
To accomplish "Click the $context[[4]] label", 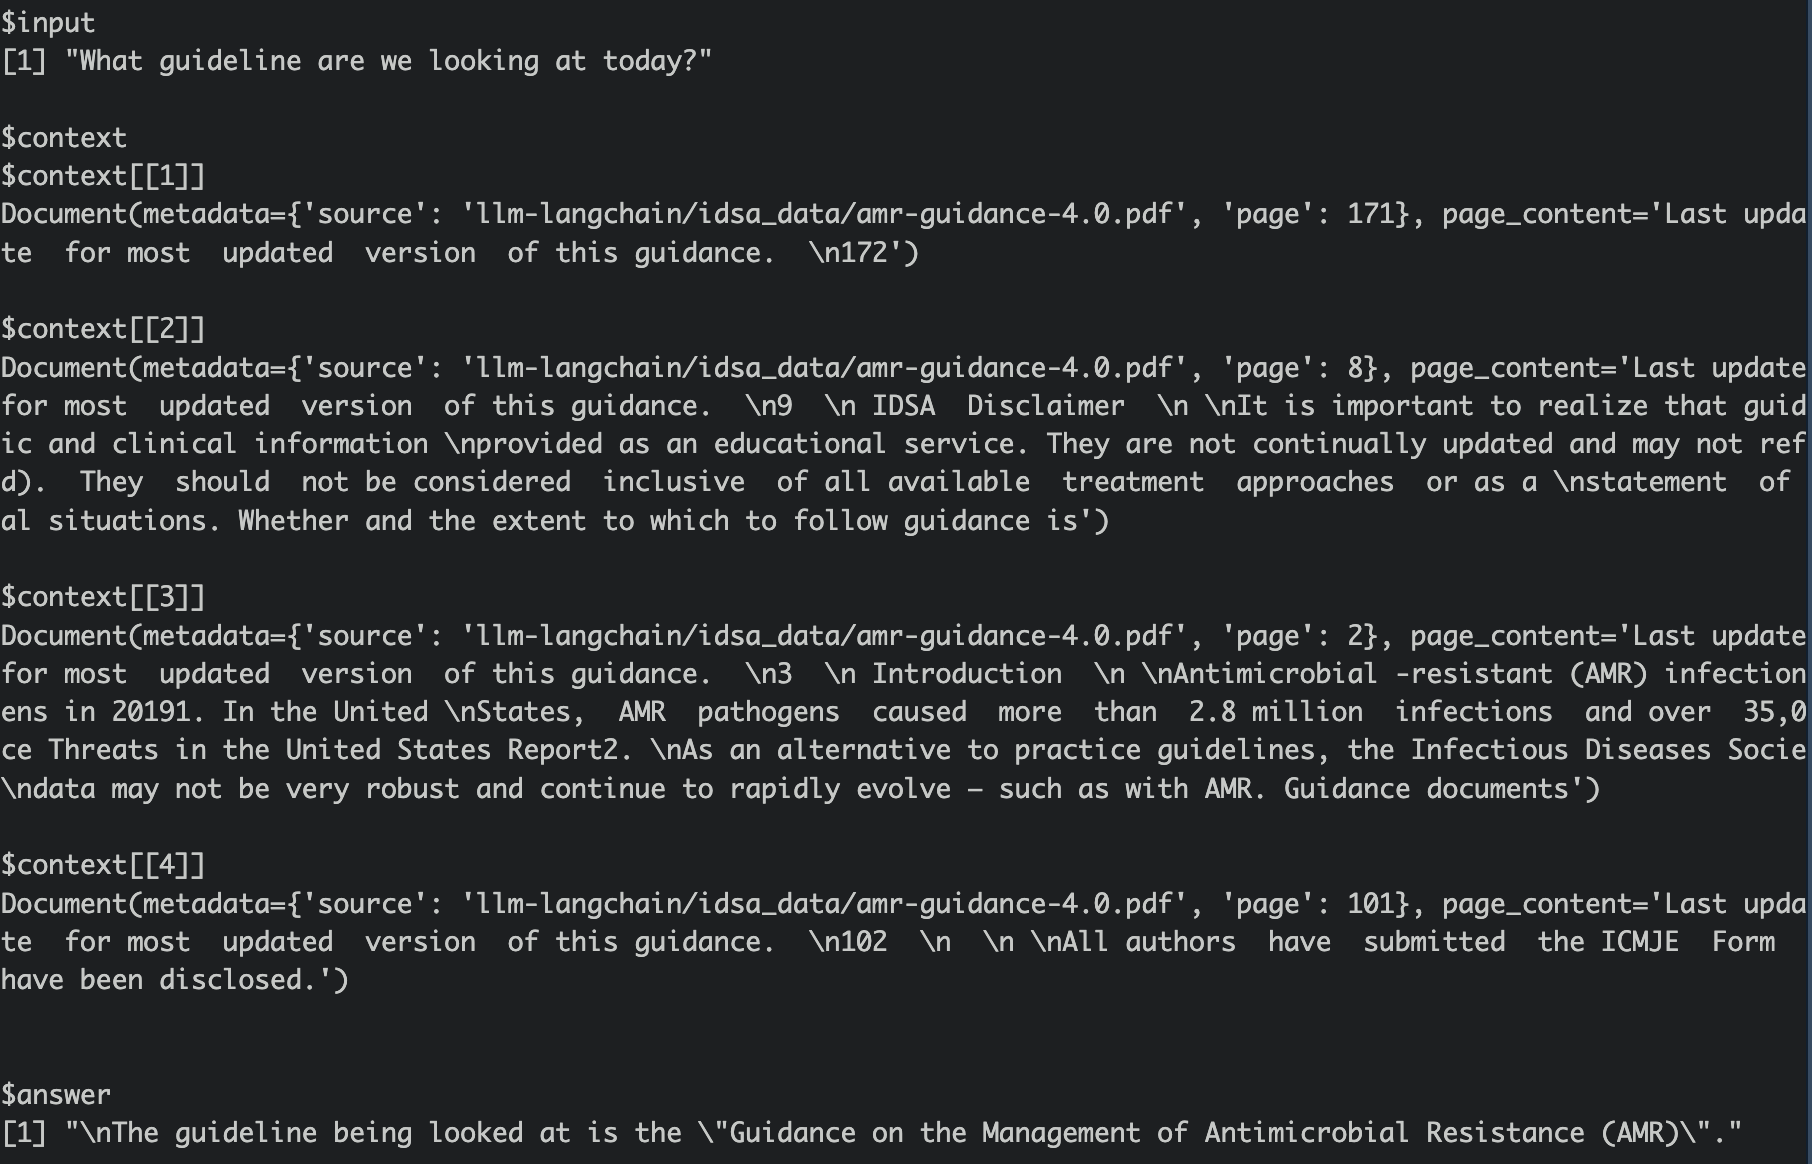I will tap(103, 865).
